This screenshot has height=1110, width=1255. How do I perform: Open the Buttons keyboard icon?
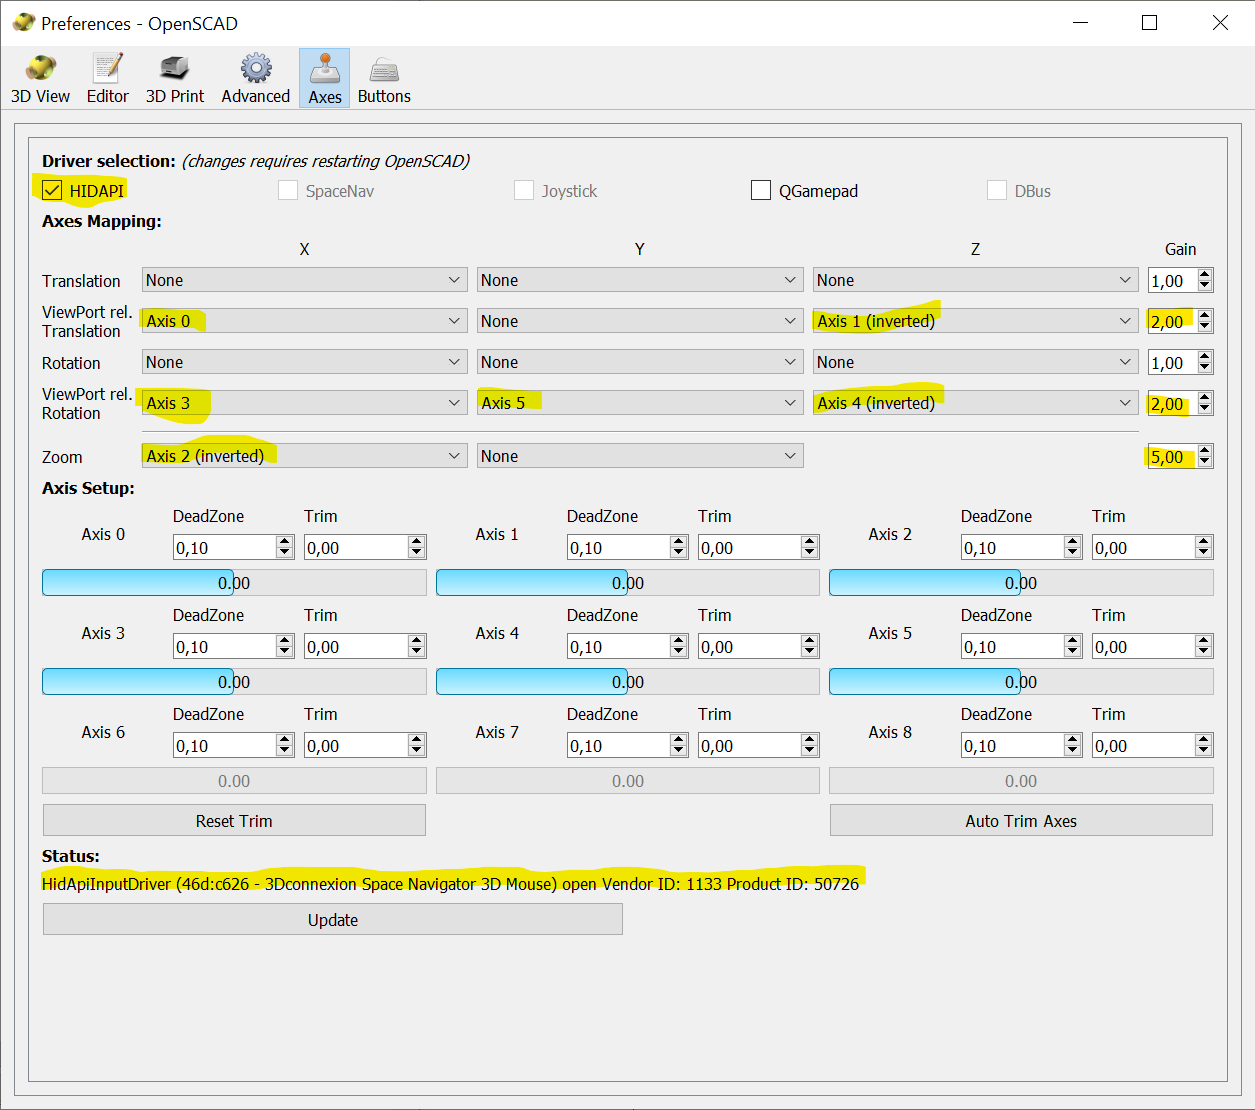pyautogui.click(x=384, y=69)
